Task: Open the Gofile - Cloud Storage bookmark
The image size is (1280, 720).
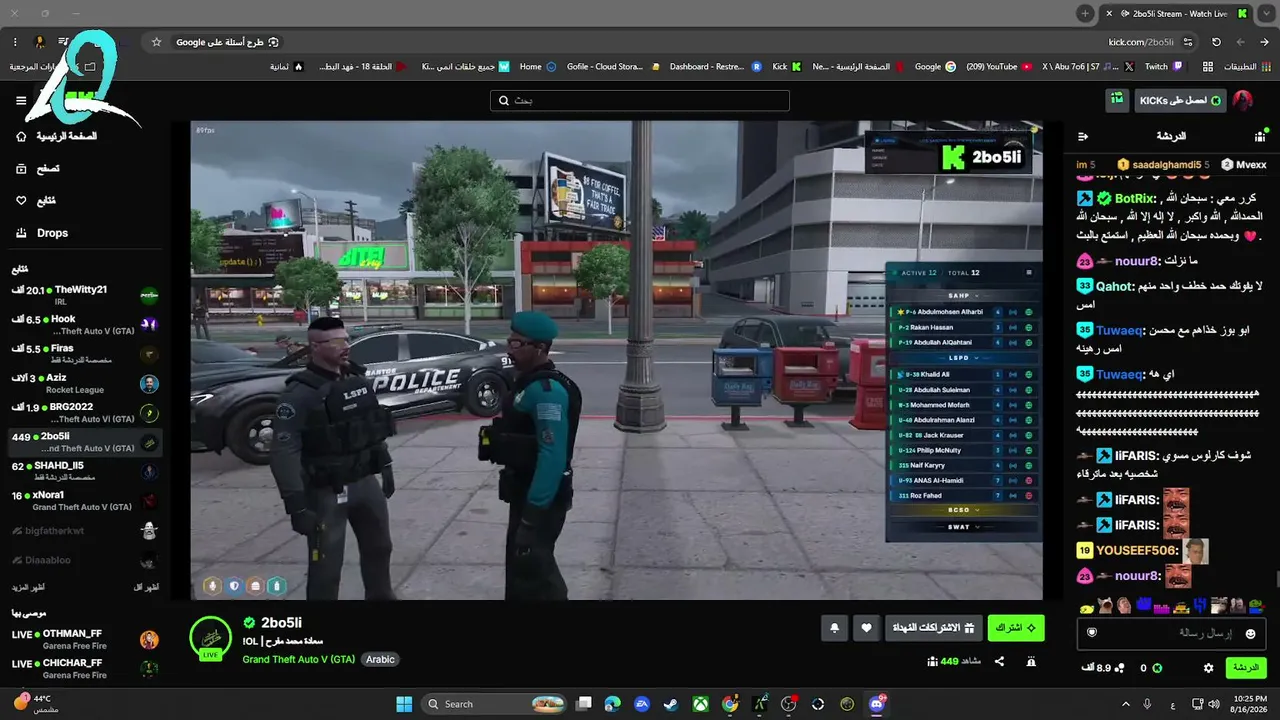Action: [613, 66]
